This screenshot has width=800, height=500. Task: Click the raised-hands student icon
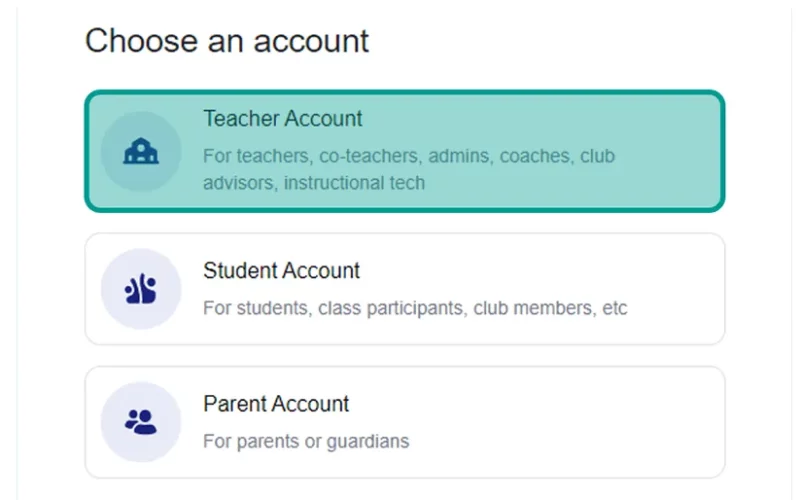140,289
